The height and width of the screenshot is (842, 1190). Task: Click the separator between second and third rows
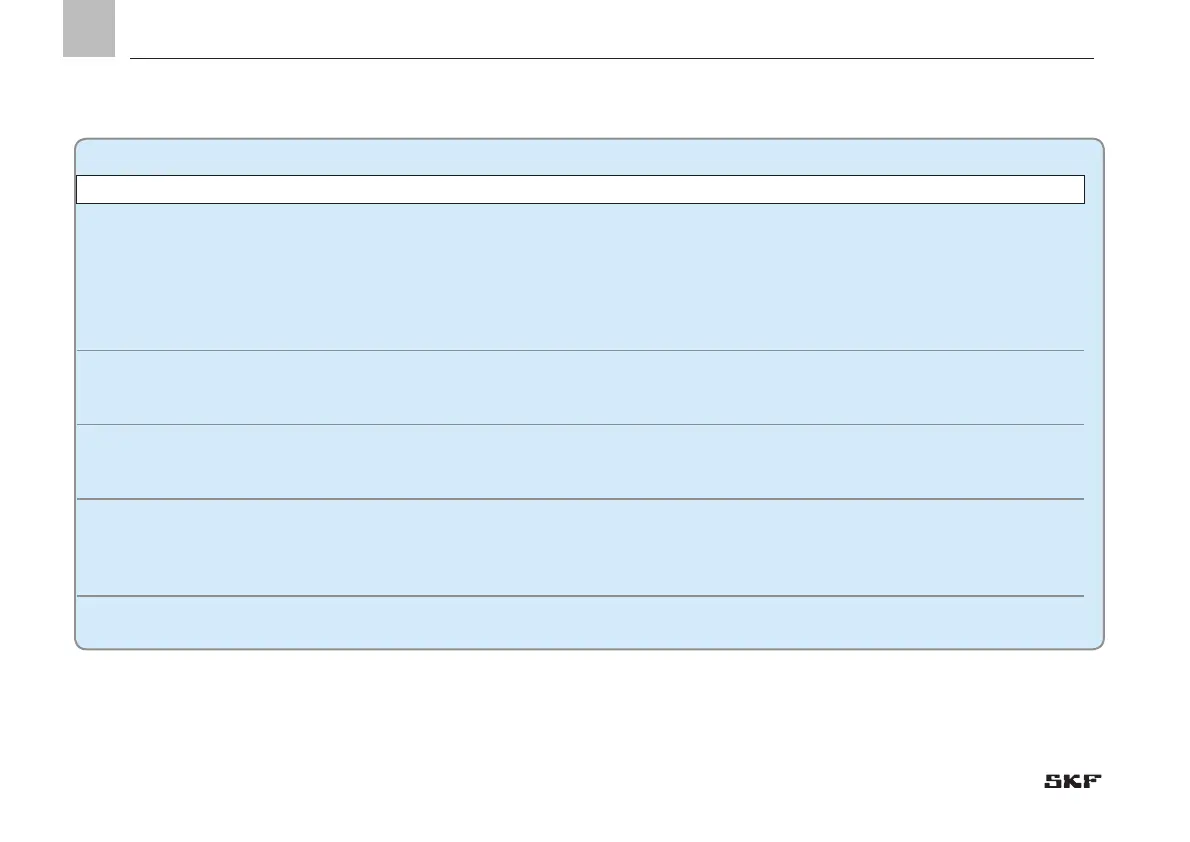[581, 424]
